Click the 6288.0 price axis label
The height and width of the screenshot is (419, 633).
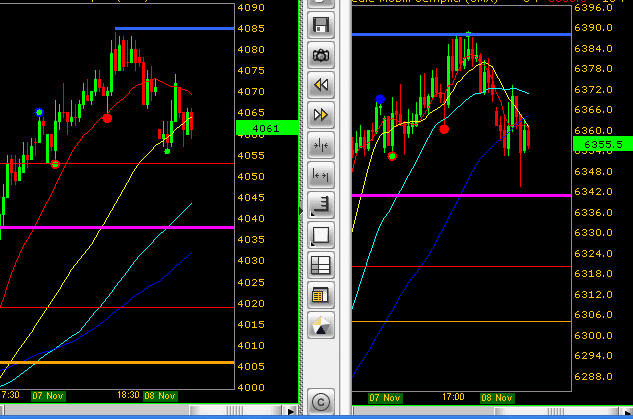(593, 377)
